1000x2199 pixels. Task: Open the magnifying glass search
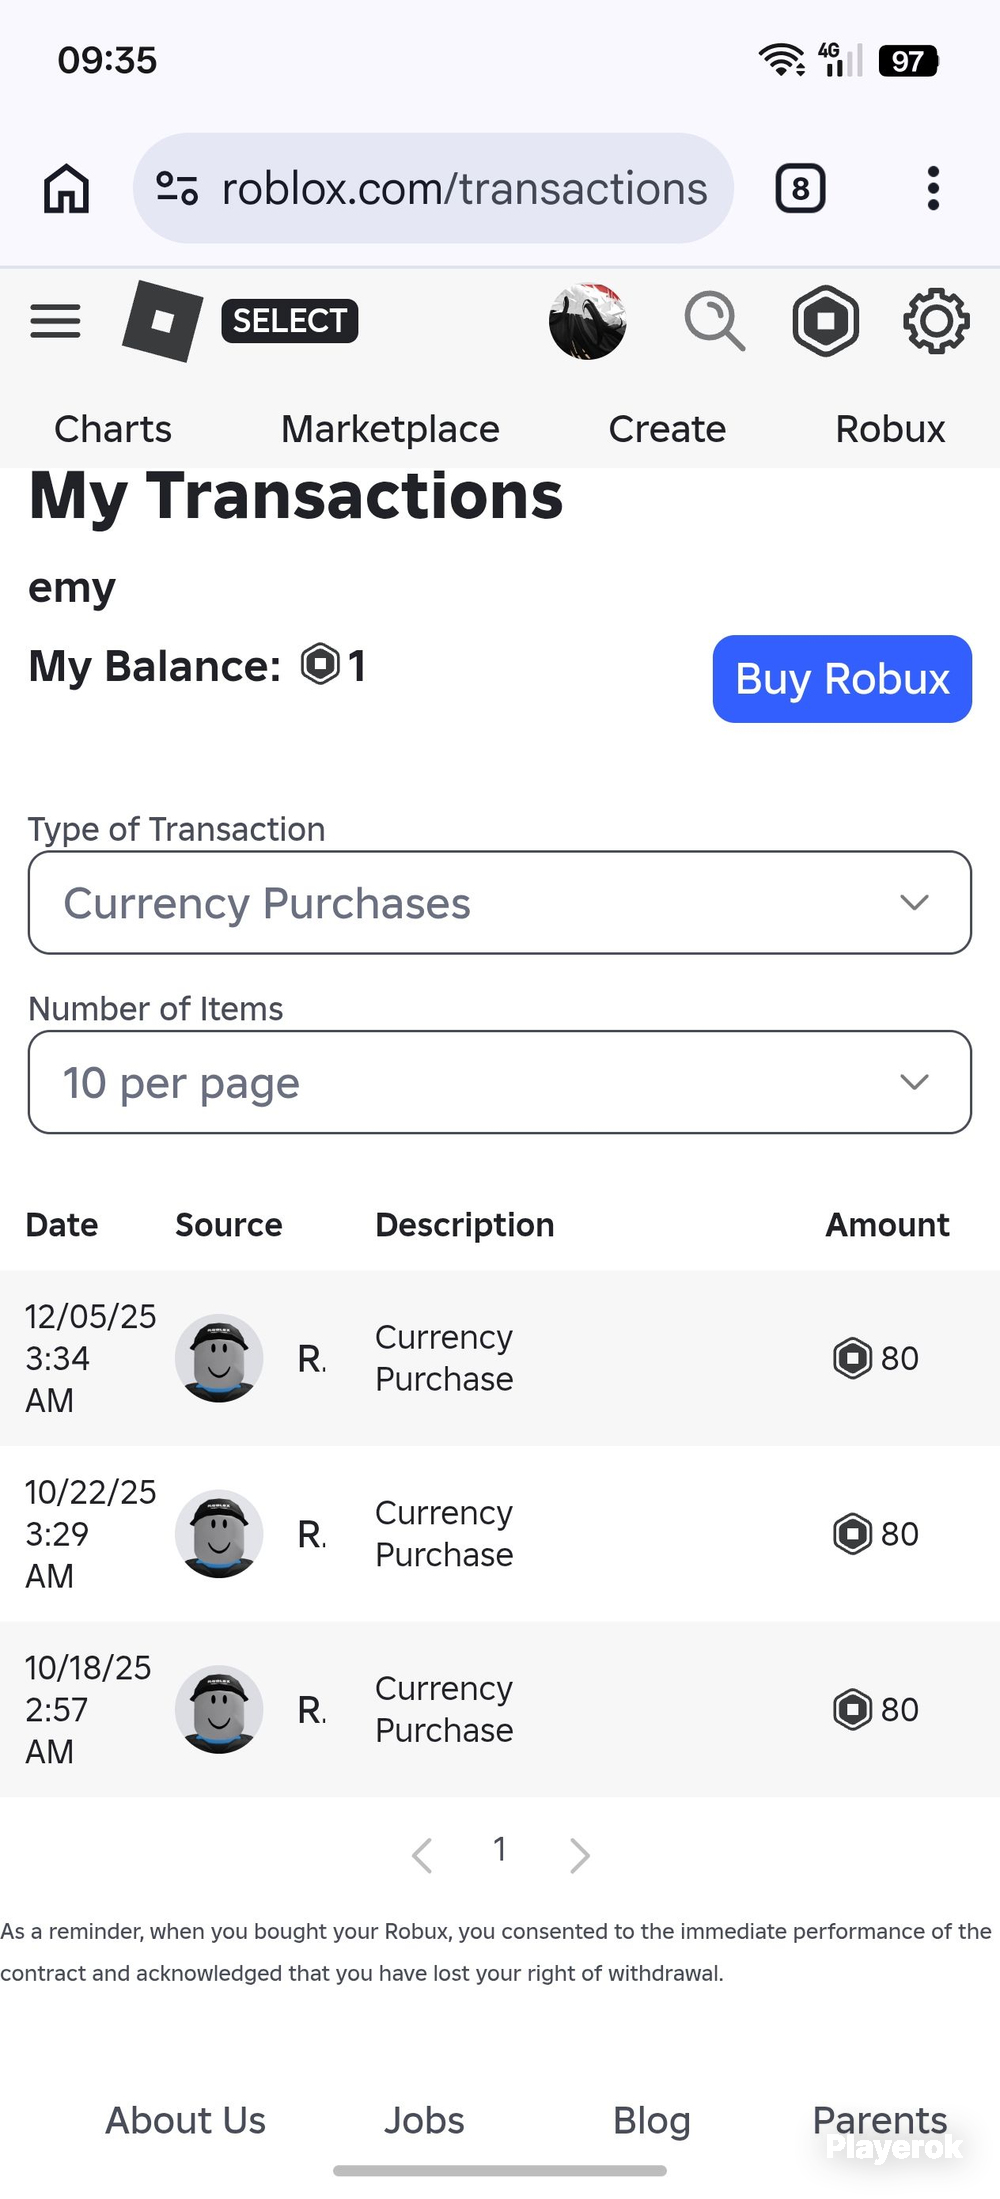coord(715,321)
